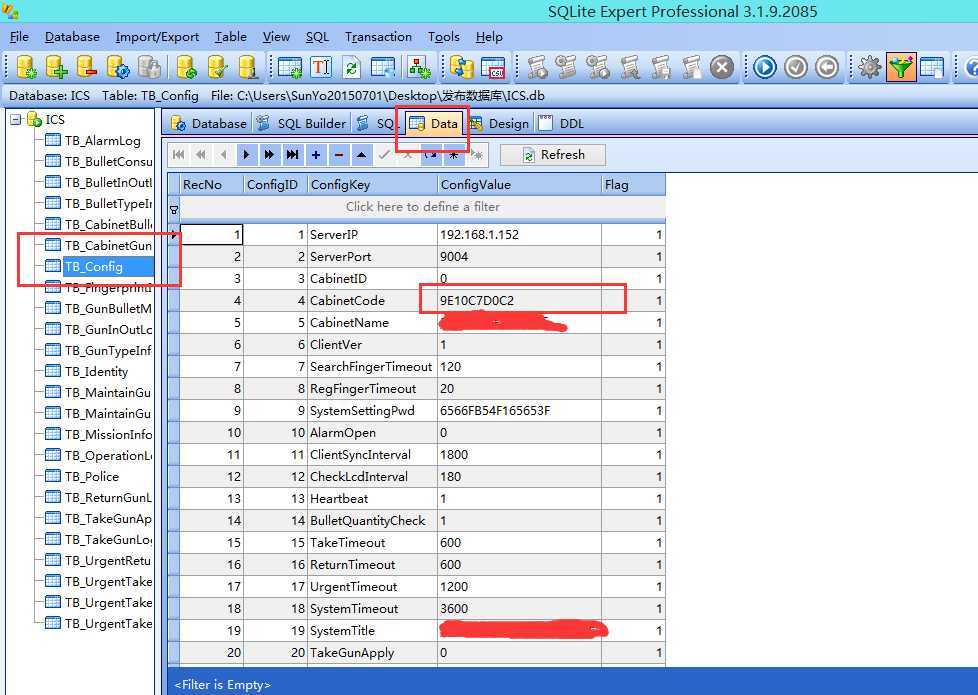Click the rename table text-cursor icon
This screenshot has width=978, height=695.
click(321, 67)
